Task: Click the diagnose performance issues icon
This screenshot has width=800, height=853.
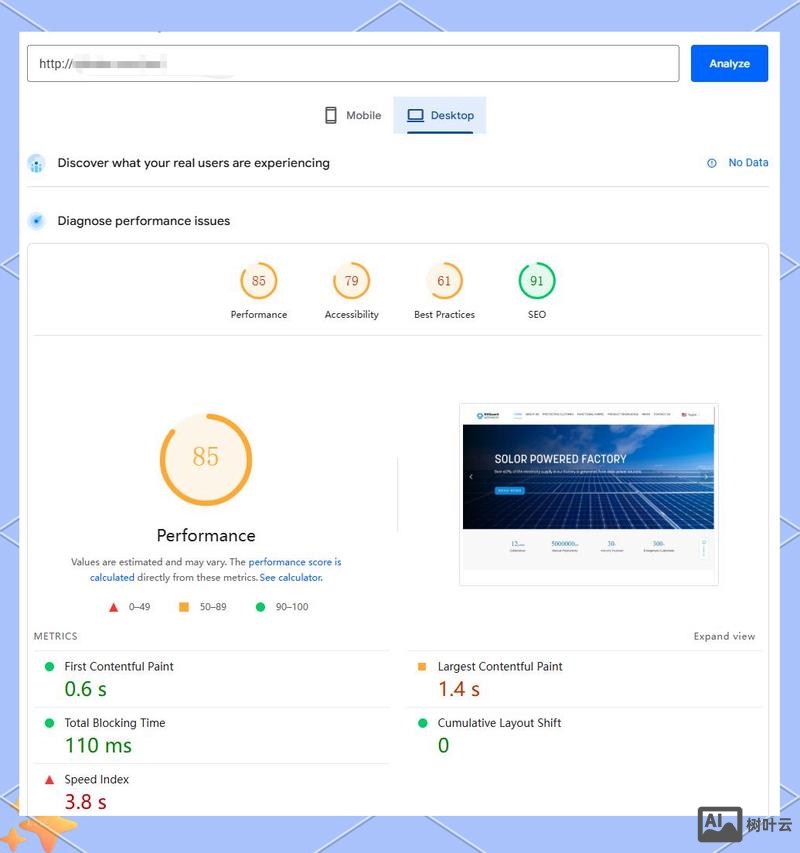Action: click(x=37, y=221)
